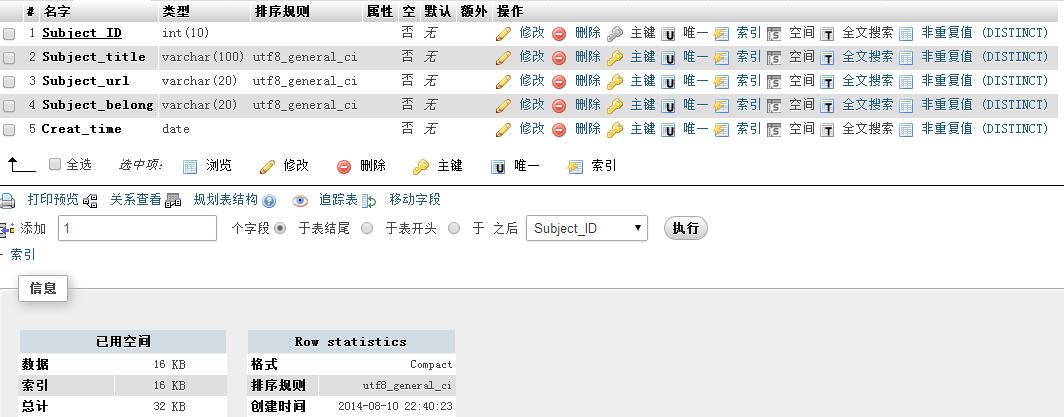Click gray primary key icon for Subject_ID
The width and height of the screenshot is (1064, 417).
(615, 33)
